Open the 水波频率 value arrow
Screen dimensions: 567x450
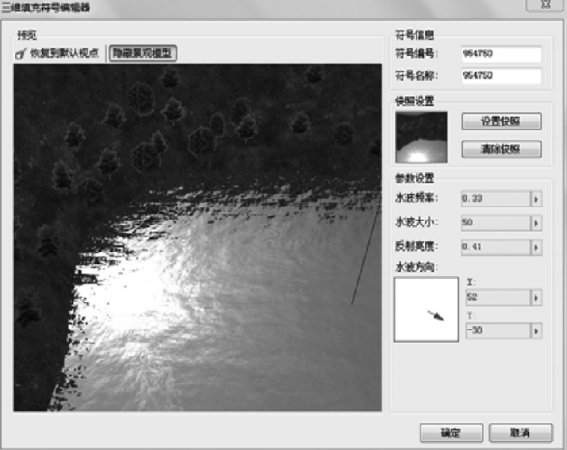point(536,199)
